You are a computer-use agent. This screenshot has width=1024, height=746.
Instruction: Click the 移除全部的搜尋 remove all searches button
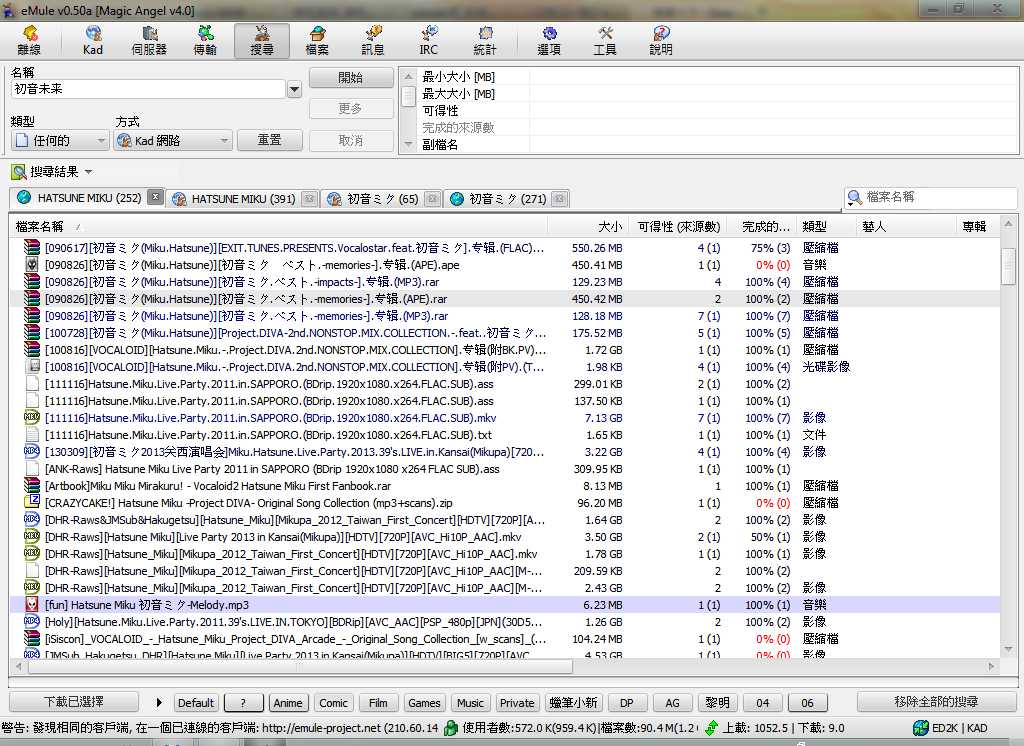pyautogui.click(x=936, y=702)
